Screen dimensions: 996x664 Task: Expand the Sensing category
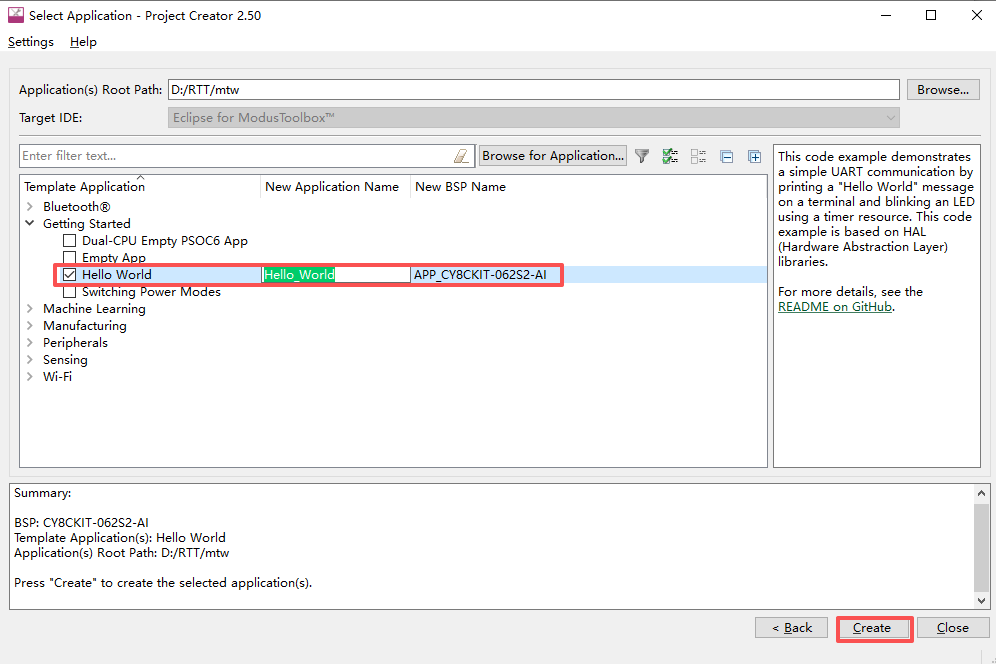[30, 360]
